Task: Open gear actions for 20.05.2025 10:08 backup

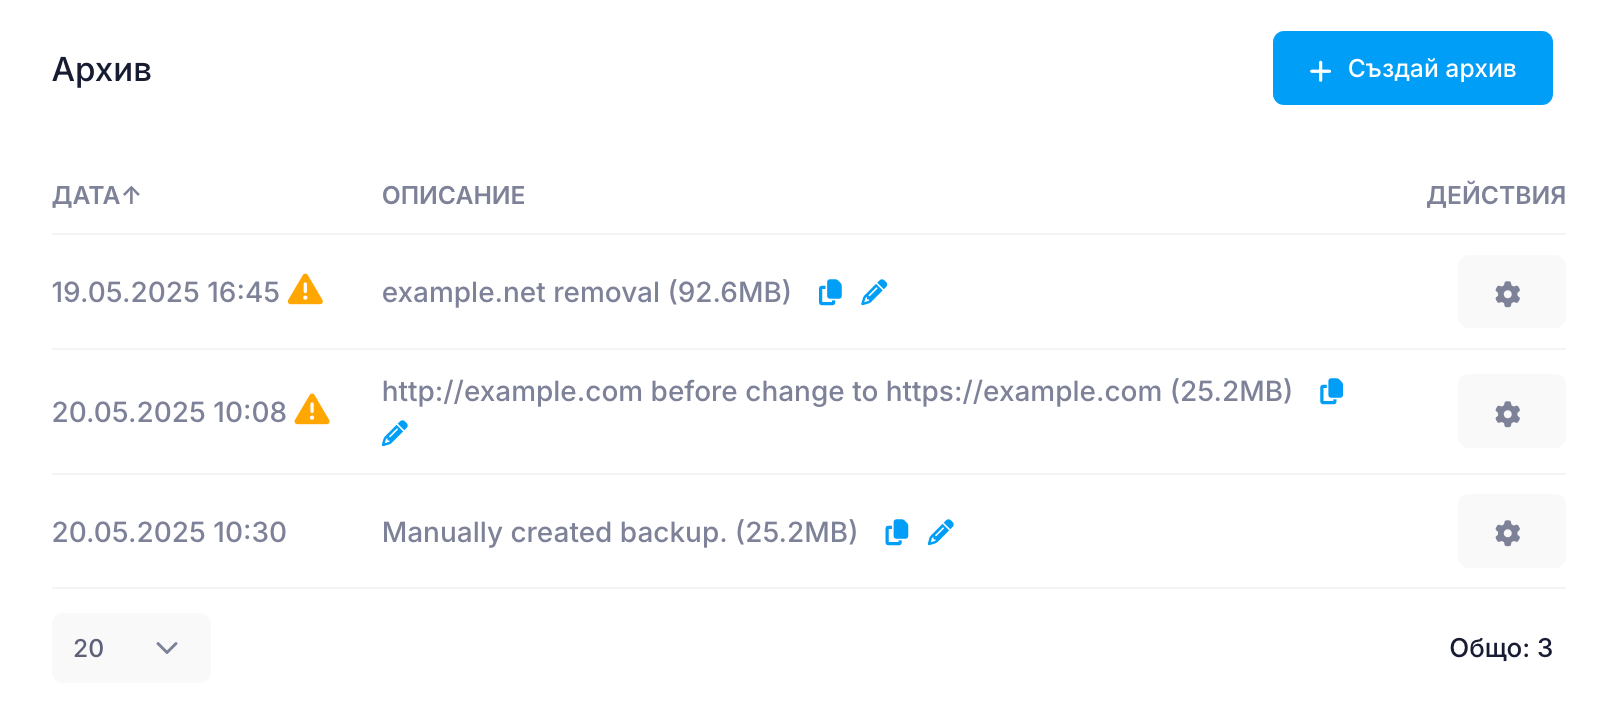Action: click(x=1511, y=411)
